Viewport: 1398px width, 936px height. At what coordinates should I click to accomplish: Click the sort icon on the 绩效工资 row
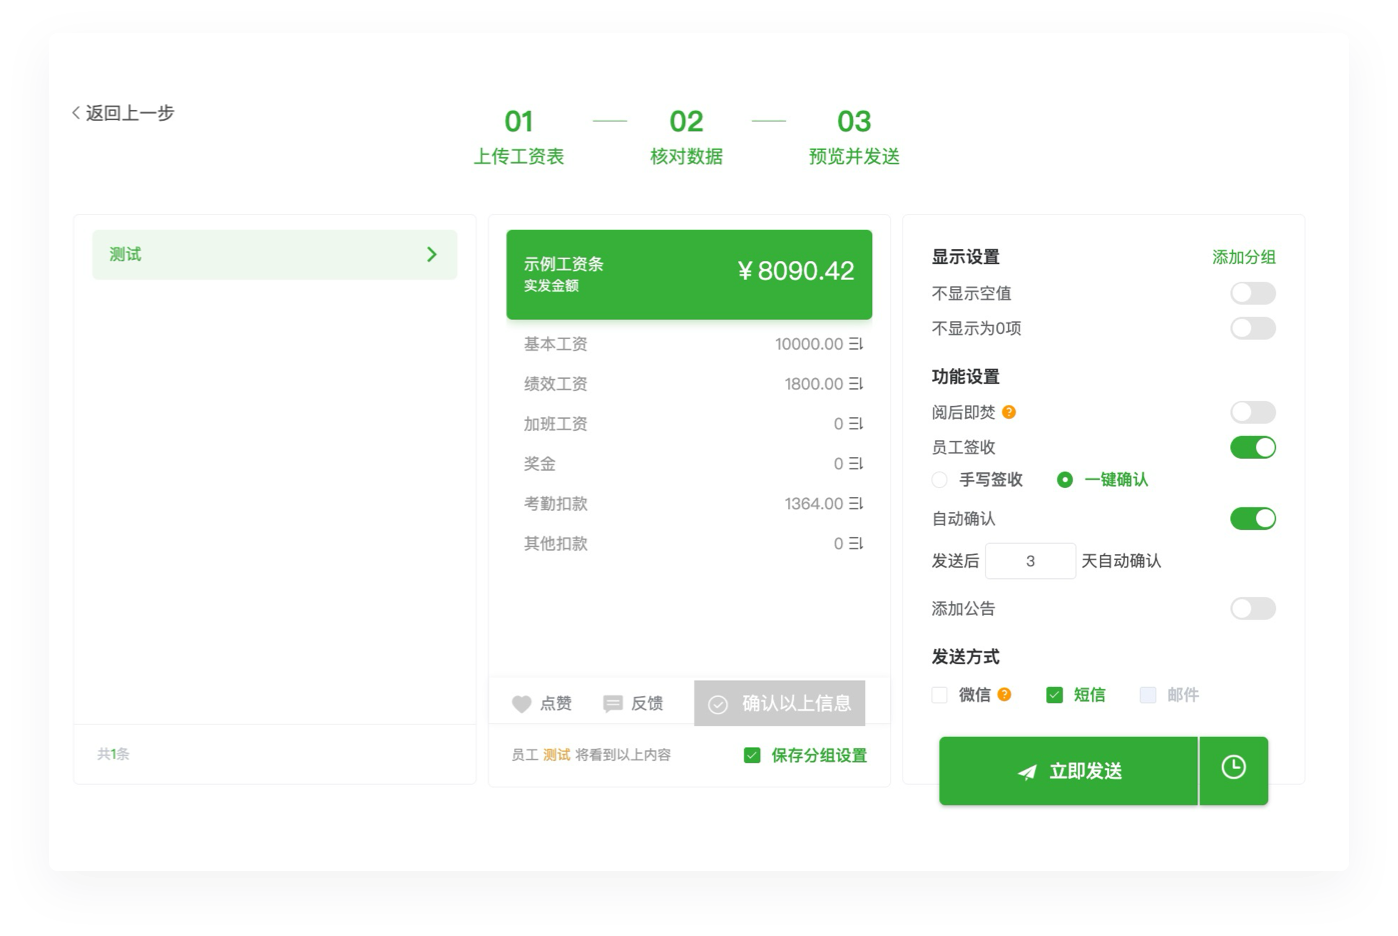coord(856,384)
